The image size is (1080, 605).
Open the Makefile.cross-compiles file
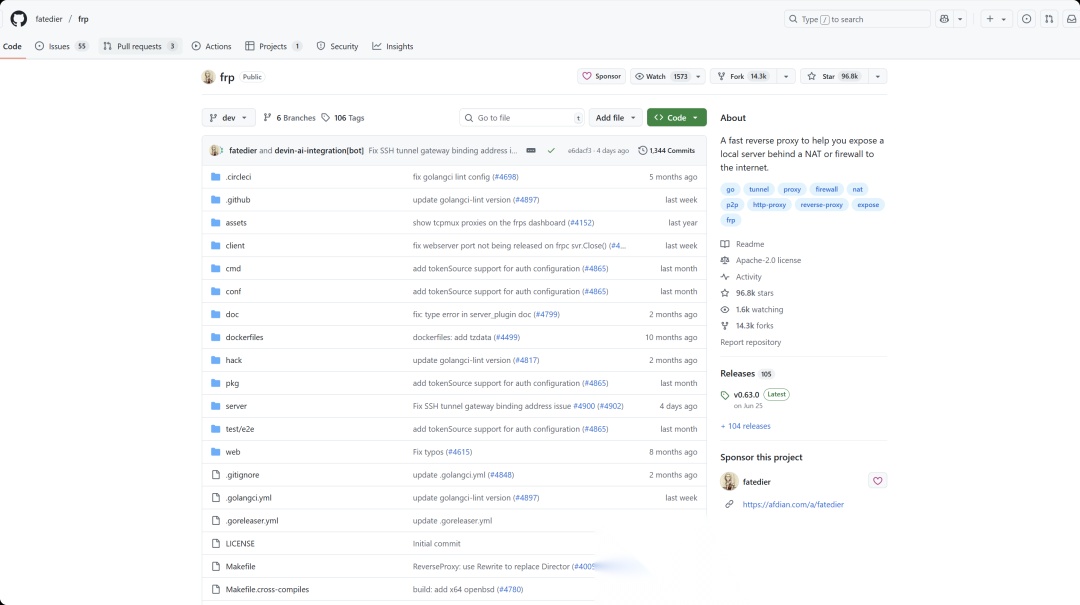tap(267, 589)
